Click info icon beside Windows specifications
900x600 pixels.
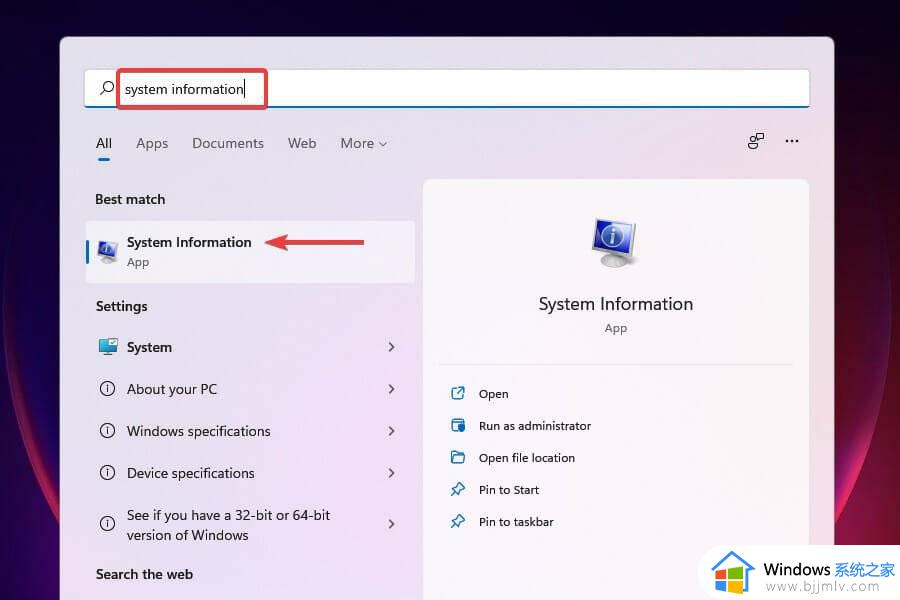click(x=107, y=431)
